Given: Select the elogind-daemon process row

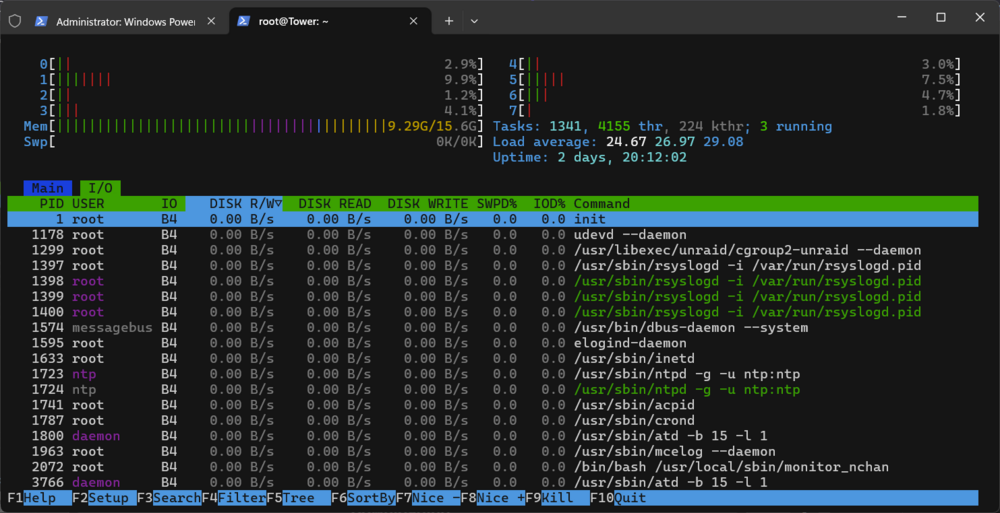Looking at the screenshot, I should coord(493,343).
